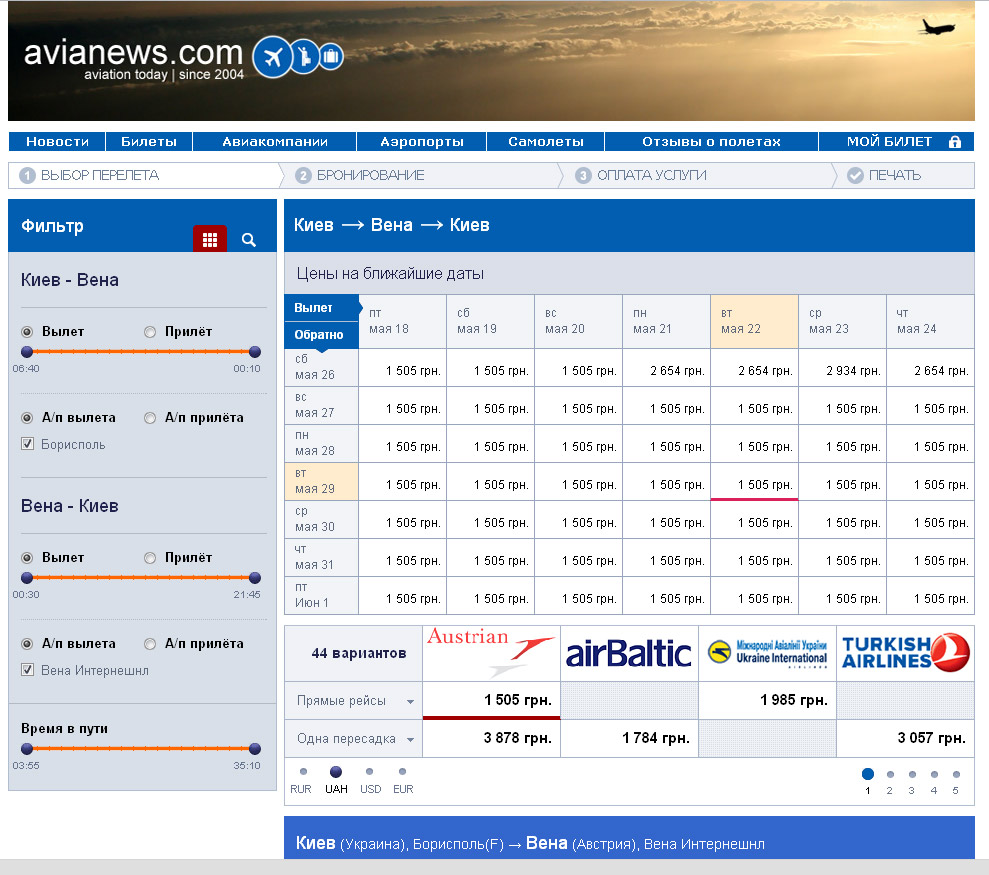This screenshot has height=875, width=989.
Task: Choose the Ukraine International Airlines logo
Action: [767, 653]
